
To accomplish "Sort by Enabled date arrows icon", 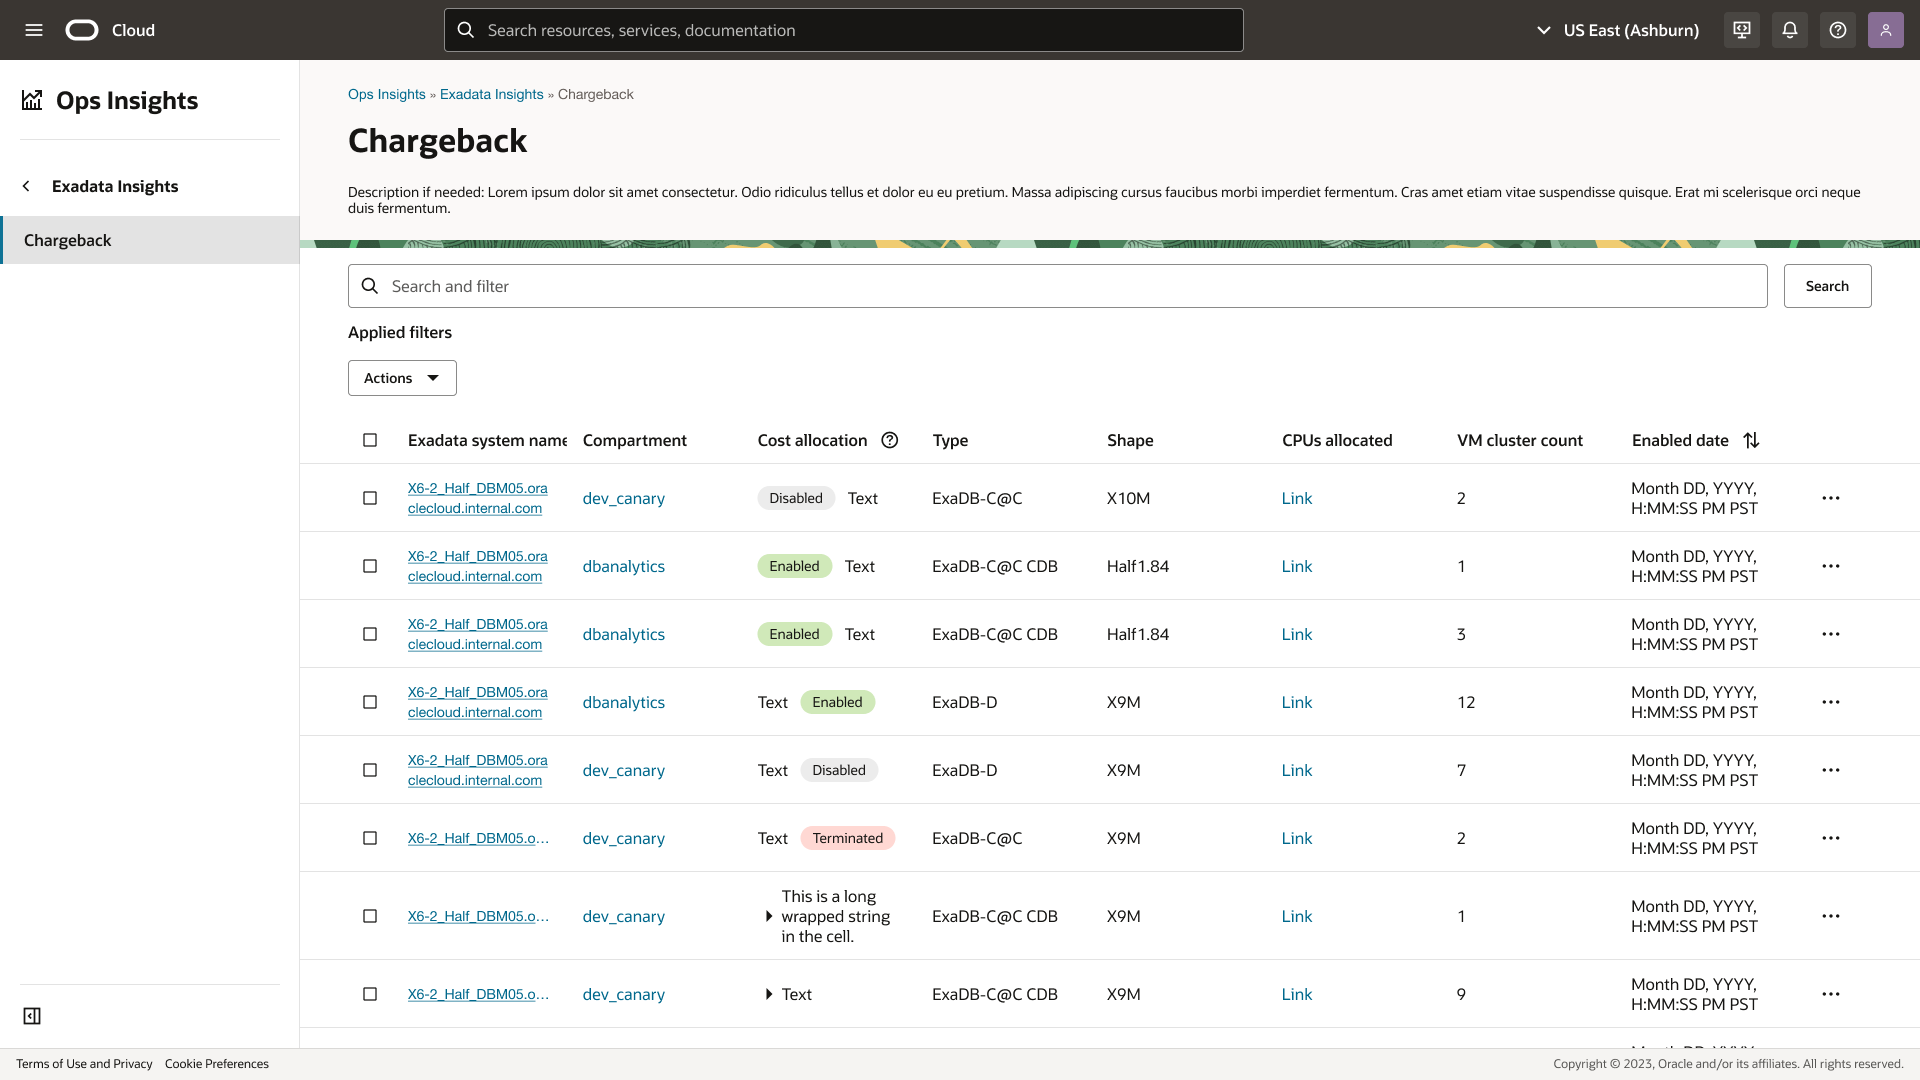I will click(1751, 440).
